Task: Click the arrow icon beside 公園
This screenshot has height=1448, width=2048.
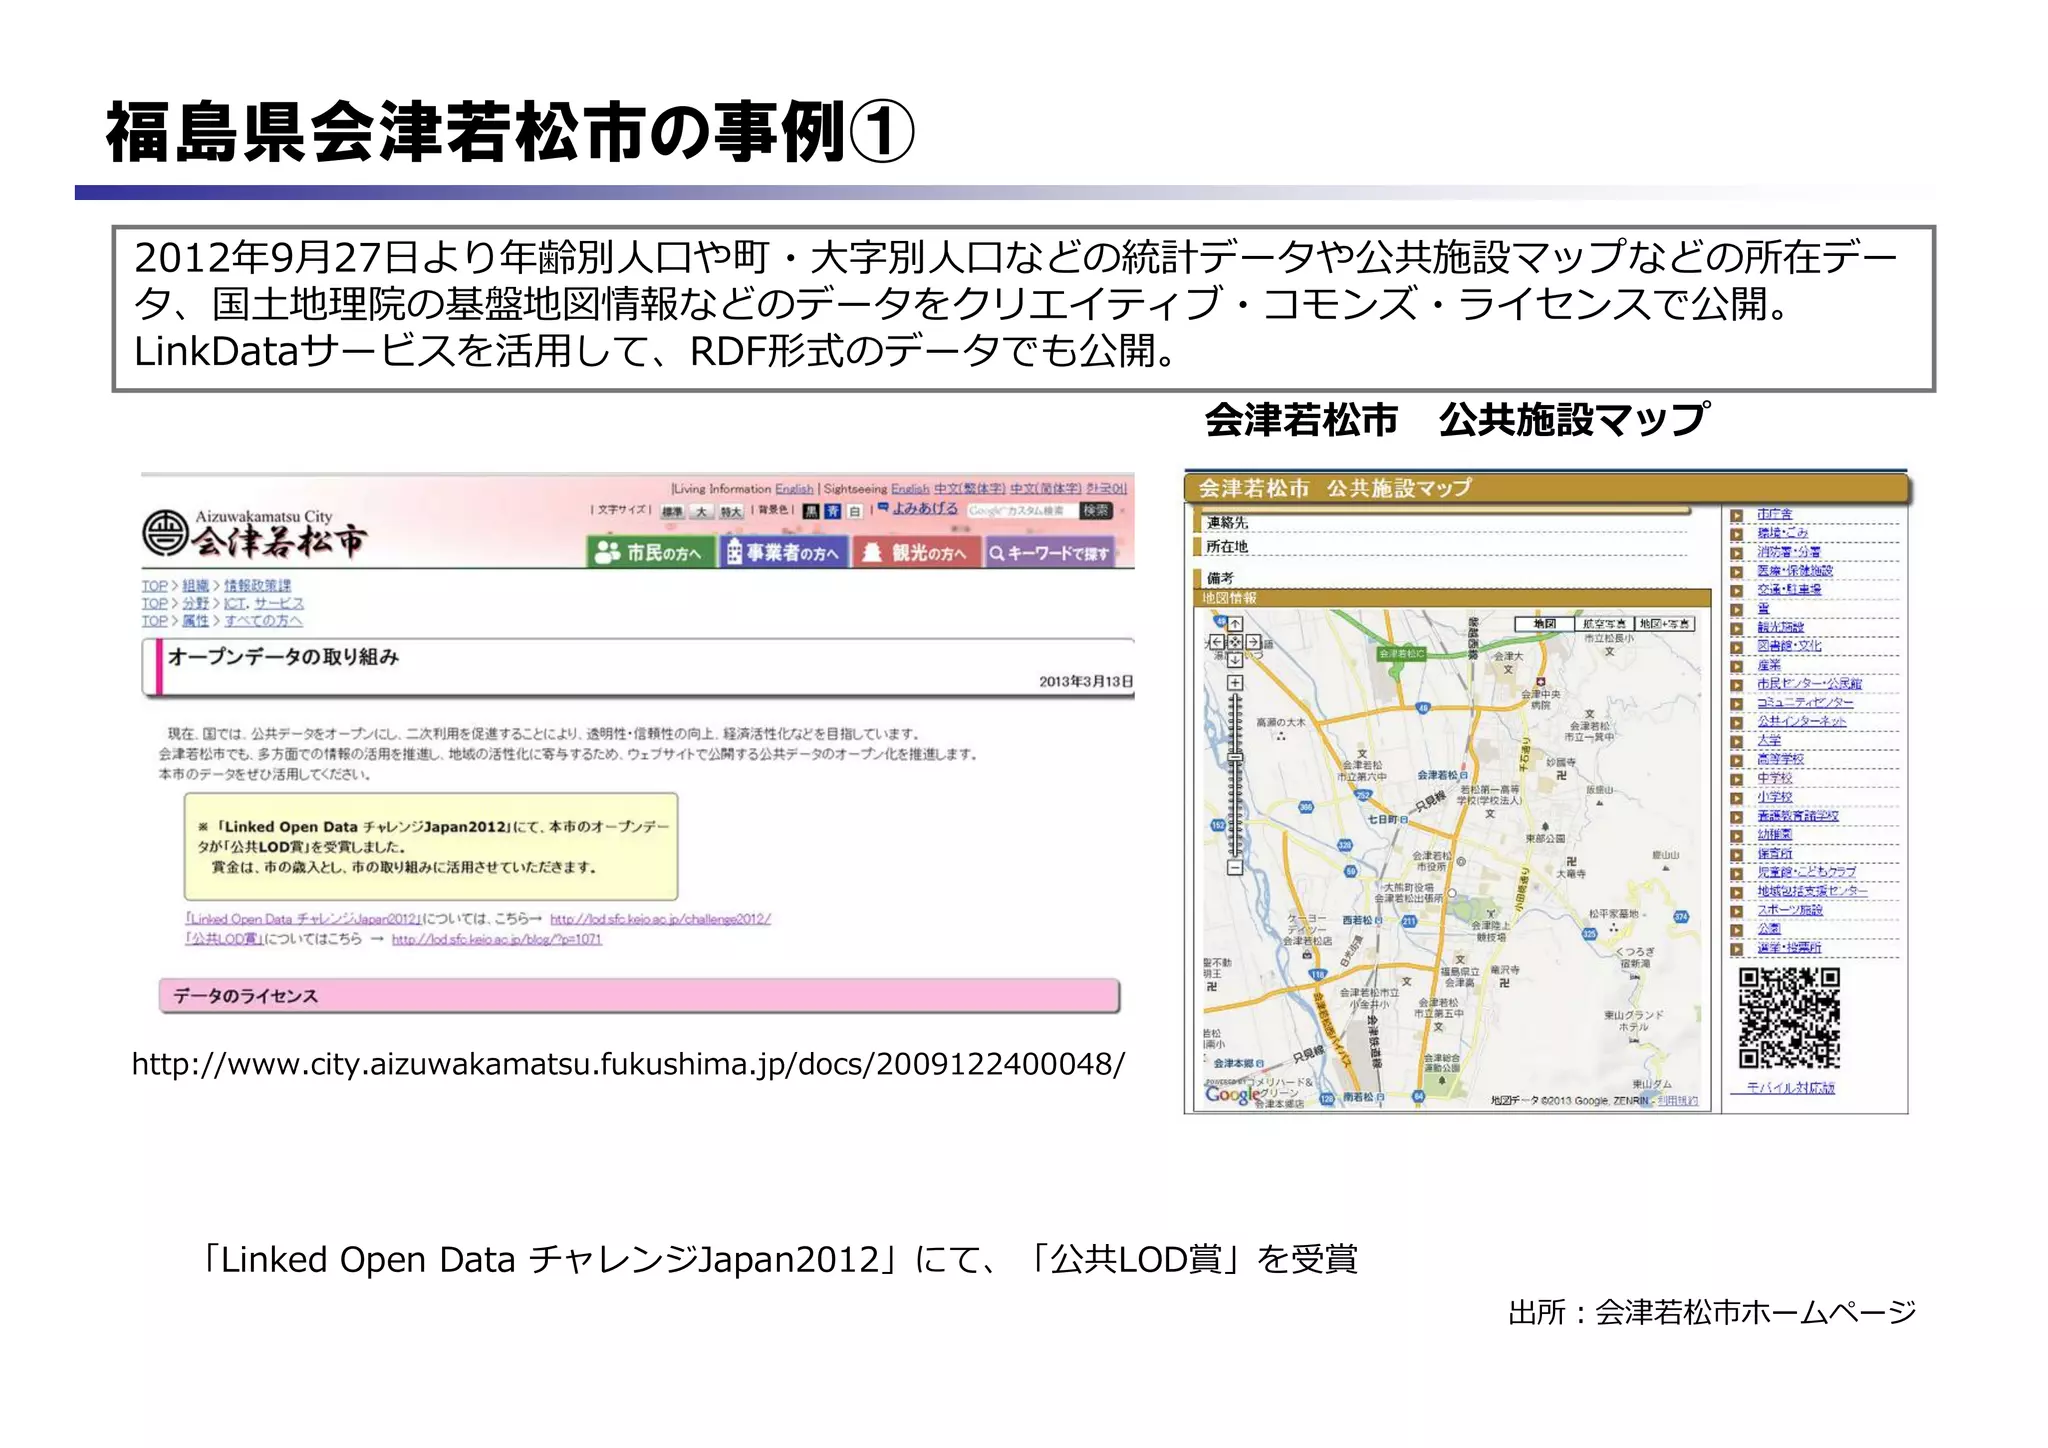Action: 1737,929
